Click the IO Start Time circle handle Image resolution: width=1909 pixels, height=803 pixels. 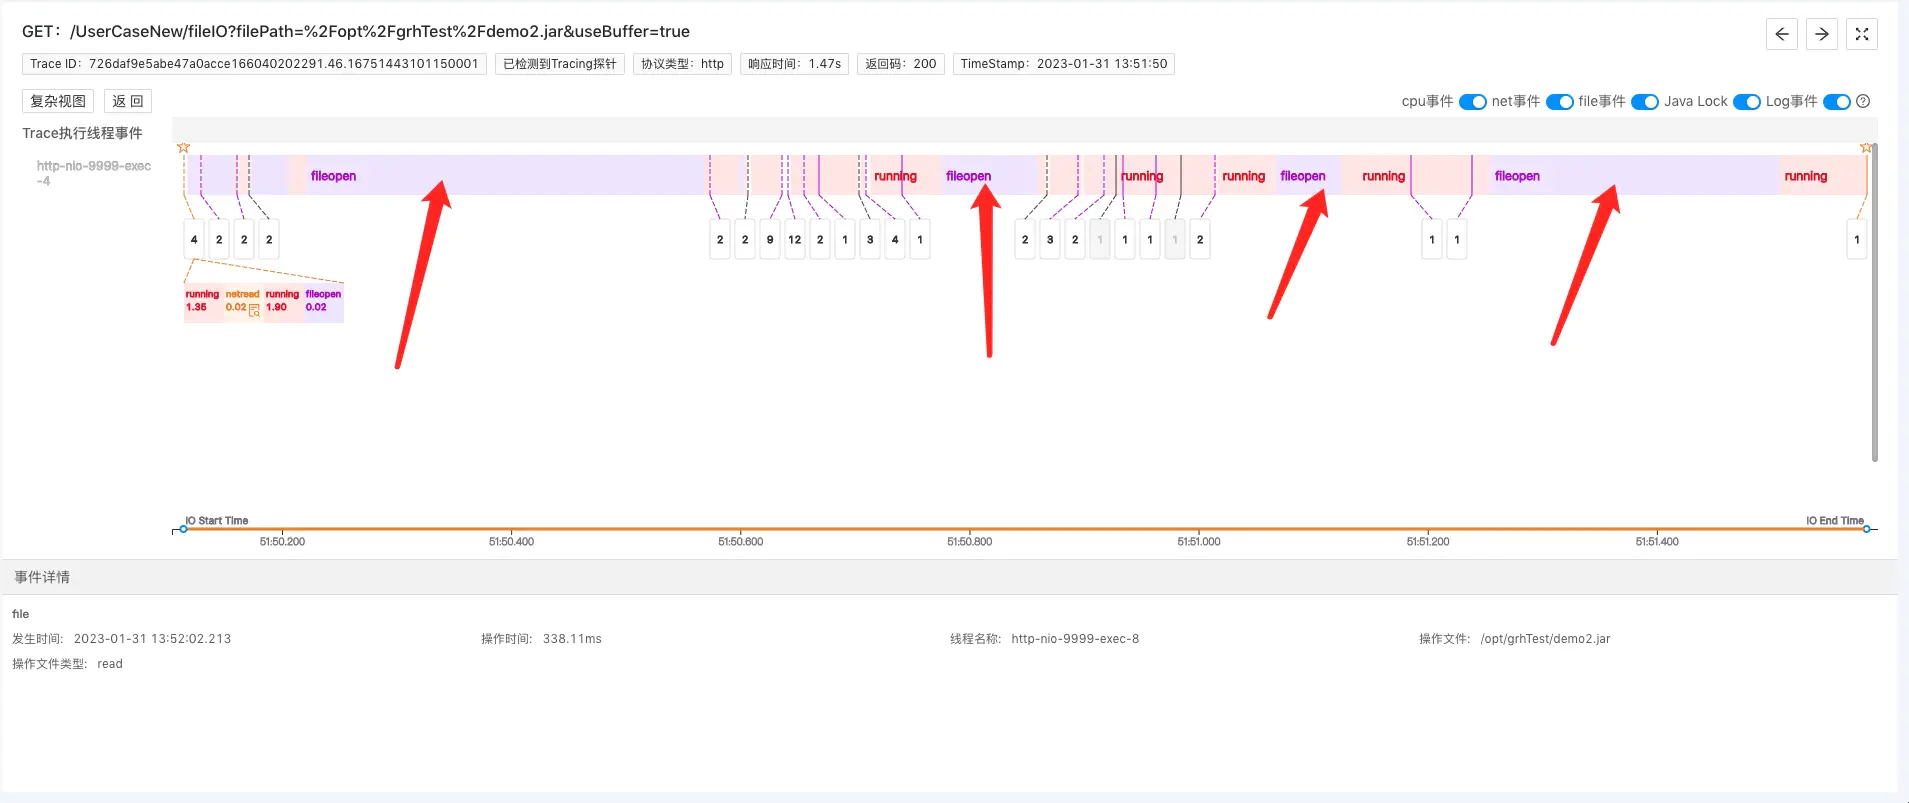click(x=183, y=529)
